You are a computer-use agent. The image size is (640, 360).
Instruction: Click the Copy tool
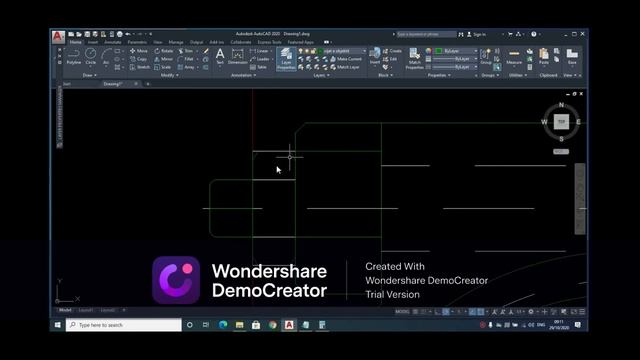pos(138,59)
